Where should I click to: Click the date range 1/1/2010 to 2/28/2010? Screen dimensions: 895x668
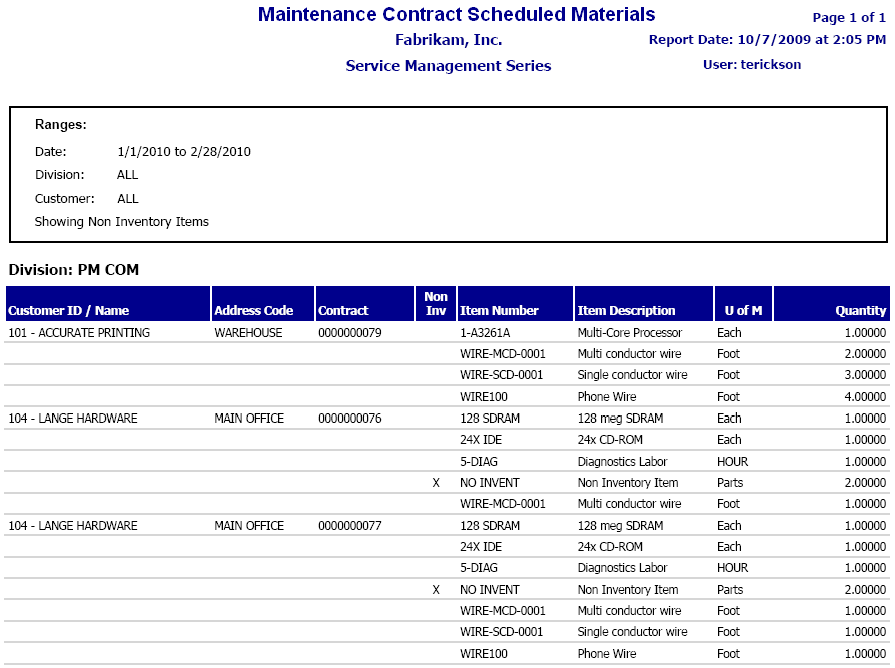point(184,152)
